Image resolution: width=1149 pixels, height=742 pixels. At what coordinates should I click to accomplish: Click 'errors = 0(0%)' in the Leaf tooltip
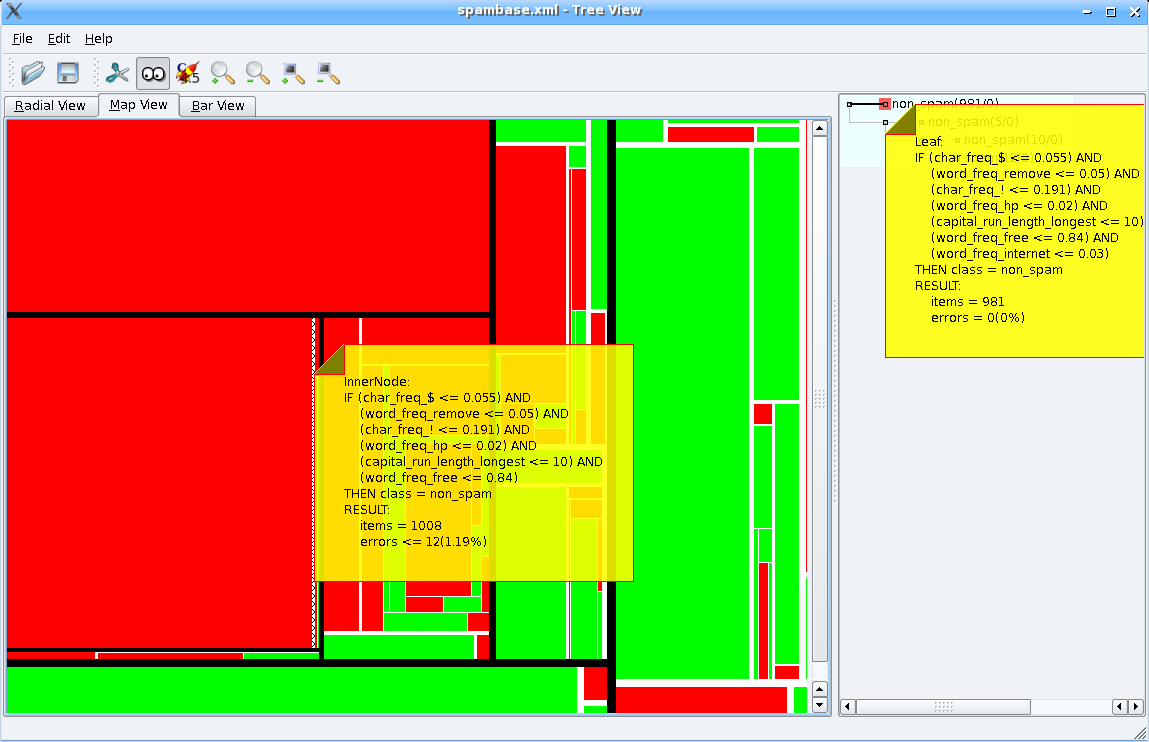click(978, 318)
